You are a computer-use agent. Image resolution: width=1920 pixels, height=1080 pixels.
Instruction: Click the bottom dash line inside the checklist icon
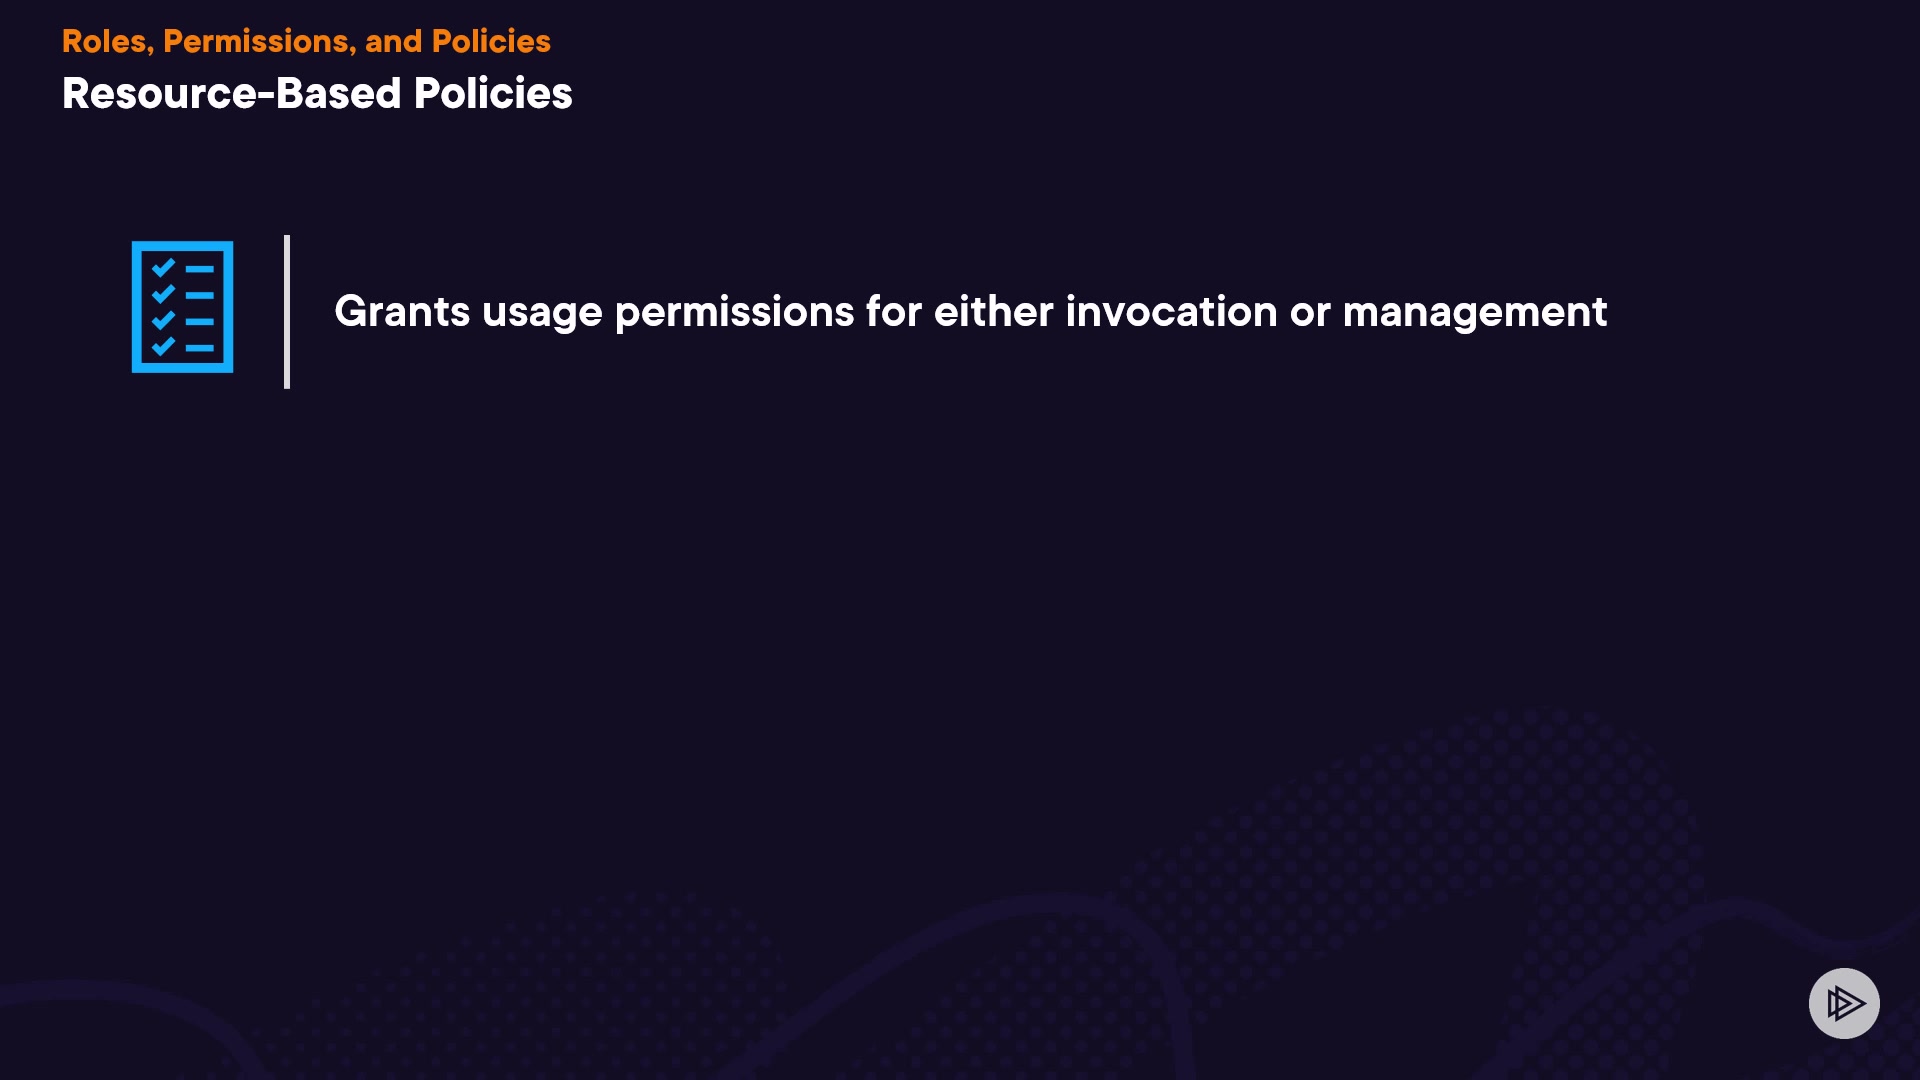pyautogui.click(x=199, y=348)
